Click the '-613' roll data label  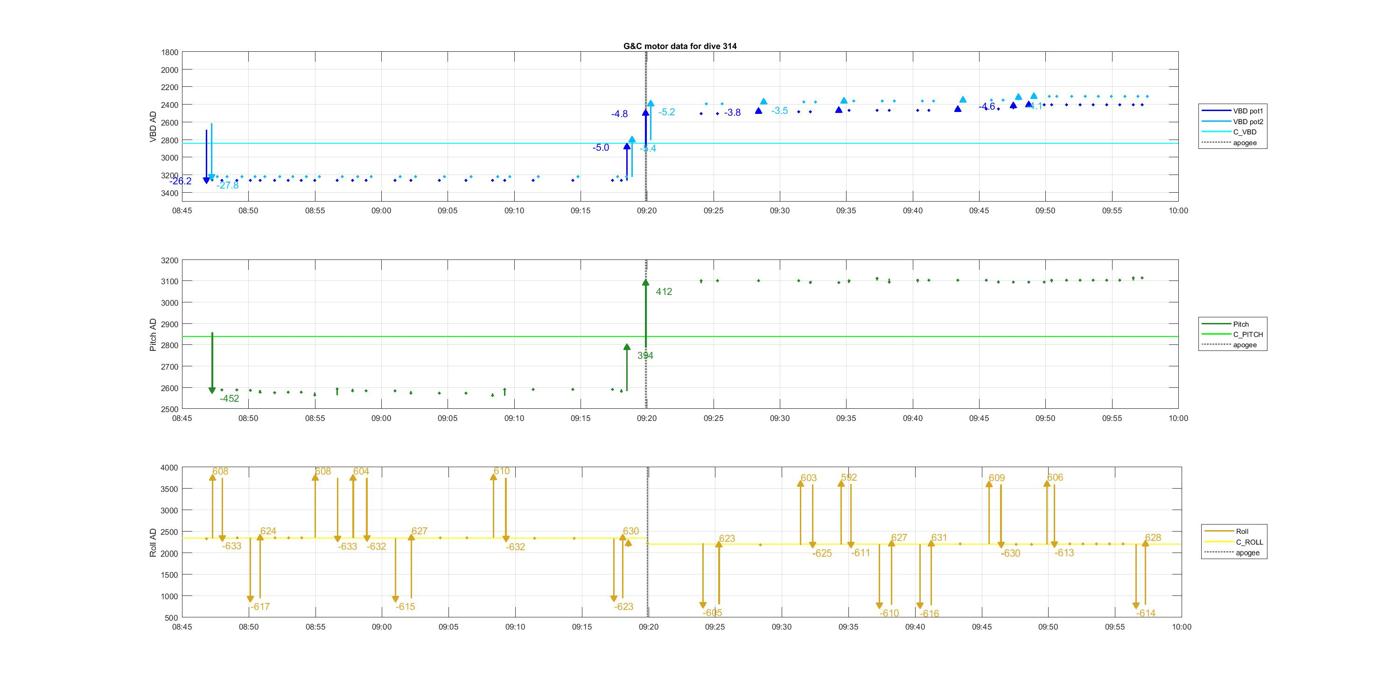point(1064,552)
